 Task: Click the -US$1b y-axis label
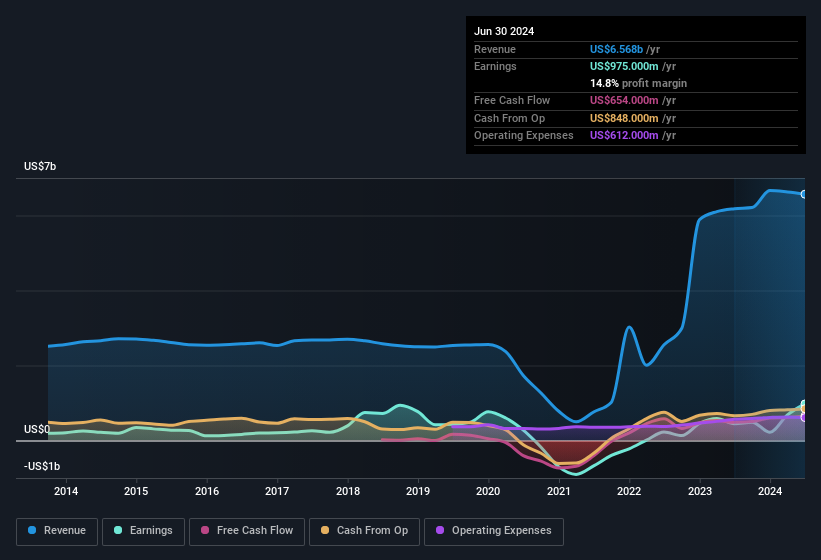coord(42,466)
